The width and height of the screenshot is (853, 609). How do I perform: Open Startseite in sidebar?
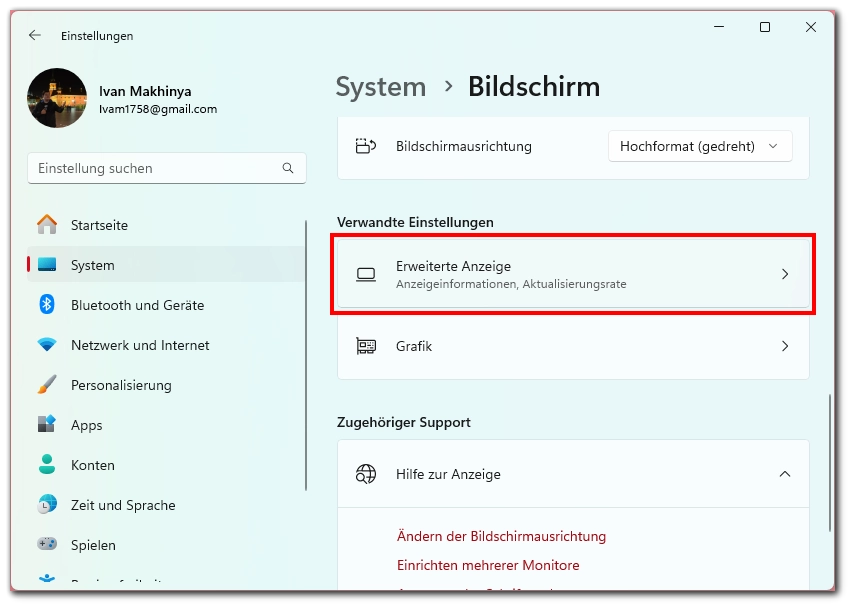coord(166,225)
